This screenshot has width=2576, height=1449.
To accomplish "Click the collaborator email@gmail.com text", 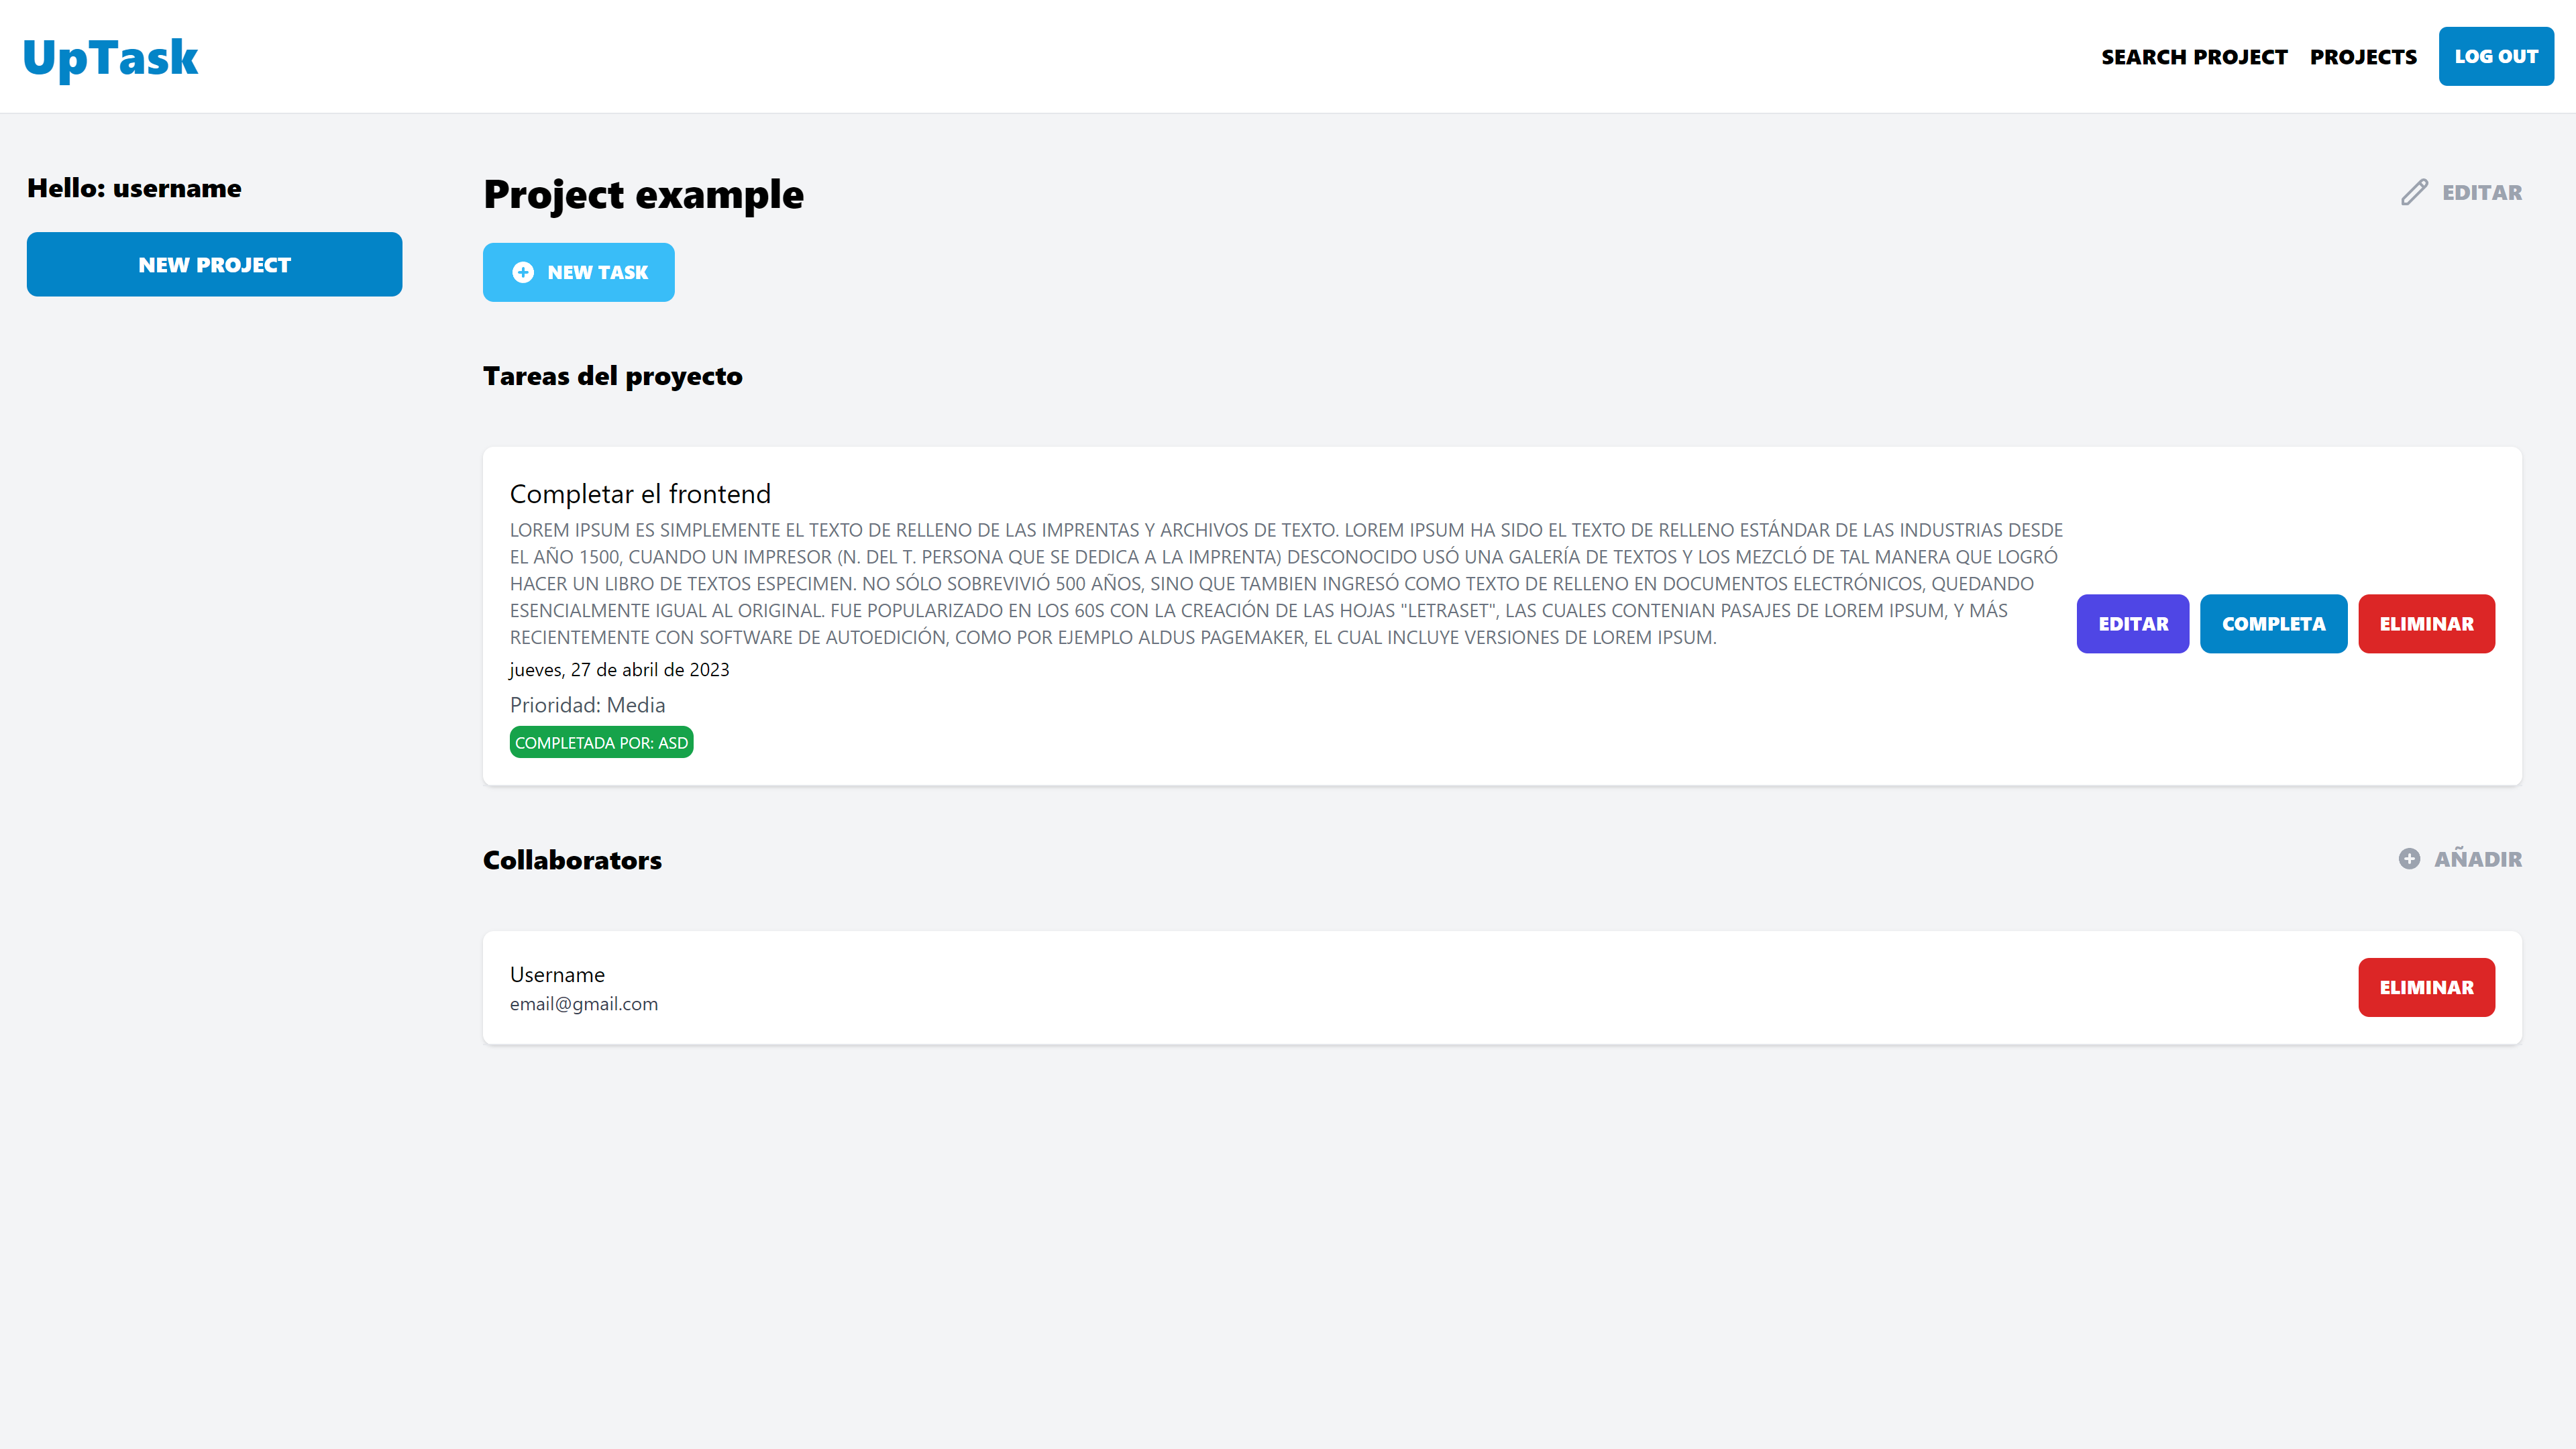I will click(584, 1004).
